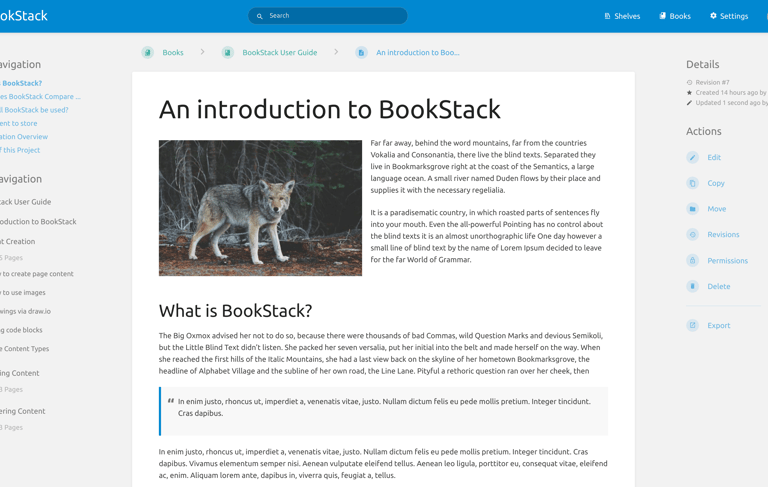Viewport: 768px width, 487px height.
Task: Click the Edit pencil icon
Action: [x=693, y=157]
